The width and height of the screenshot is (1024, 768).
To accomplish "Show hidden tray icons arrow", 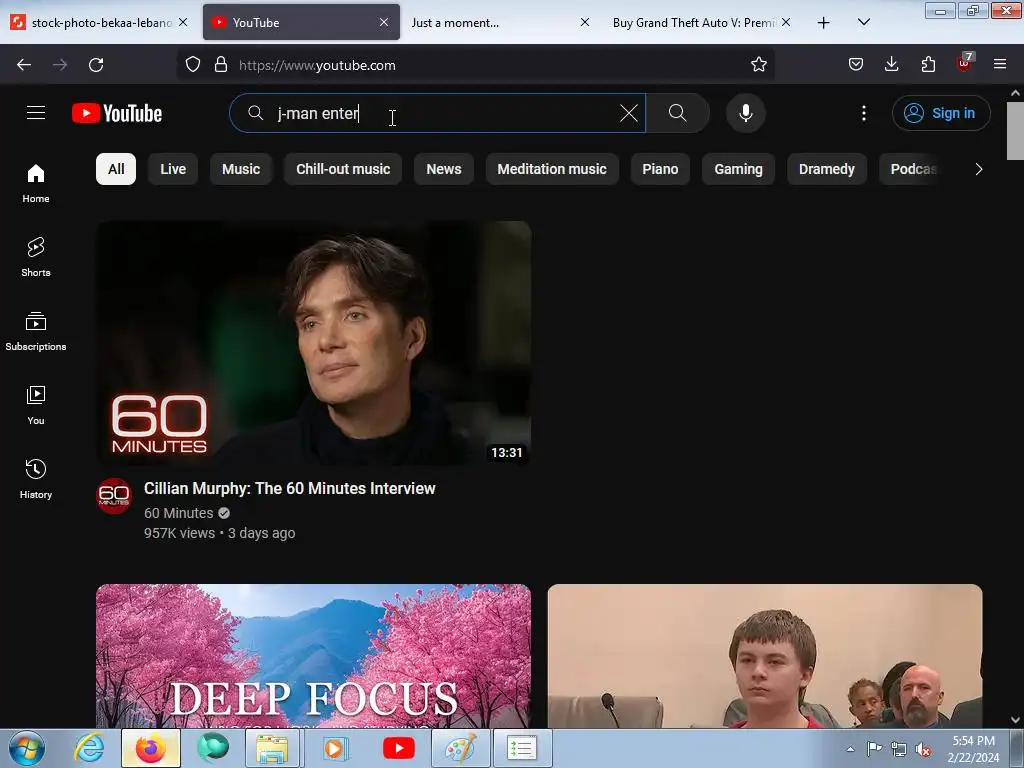I will pyautogui.click(x=850, y=749).
